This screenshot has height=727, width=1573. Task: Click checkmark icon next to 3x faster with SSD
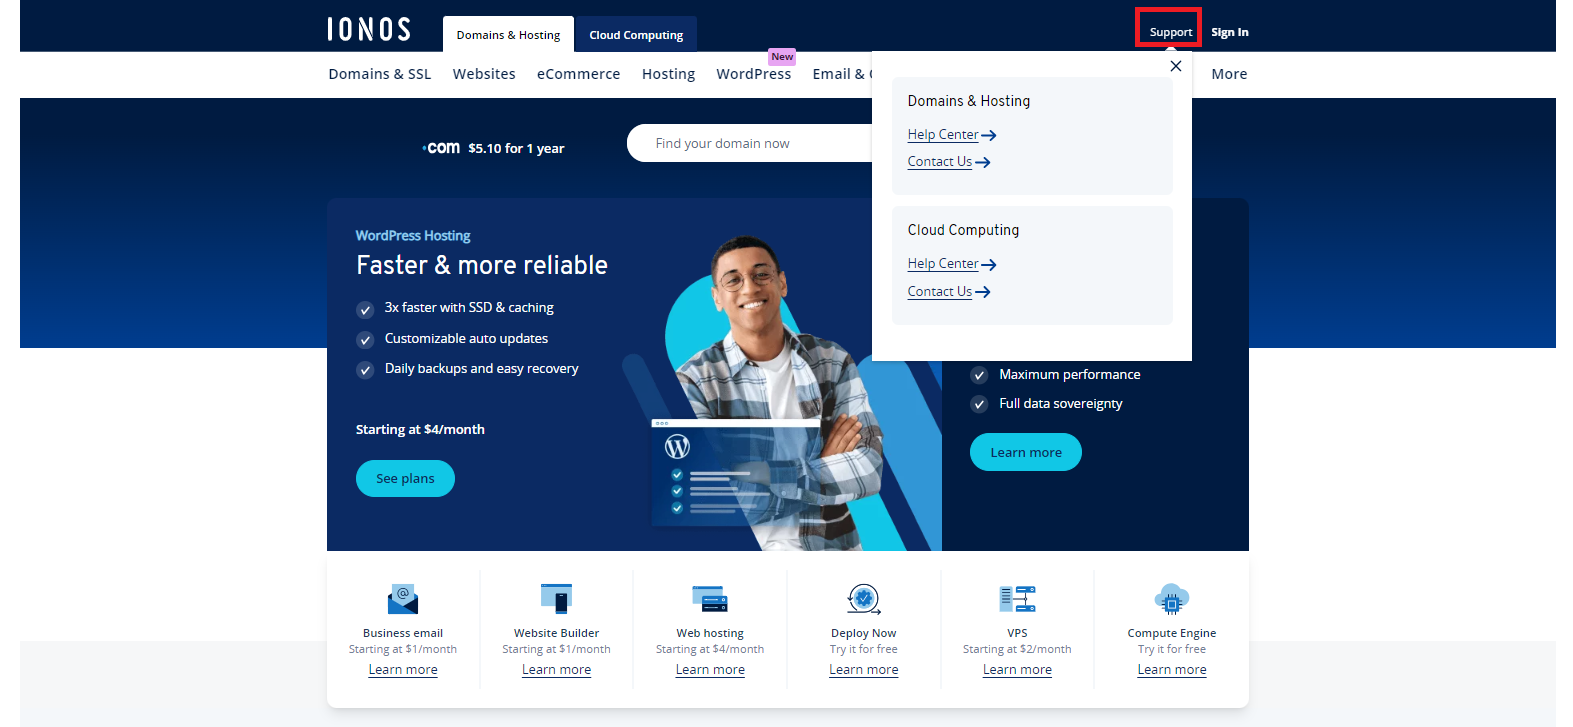tap(365, 309)
